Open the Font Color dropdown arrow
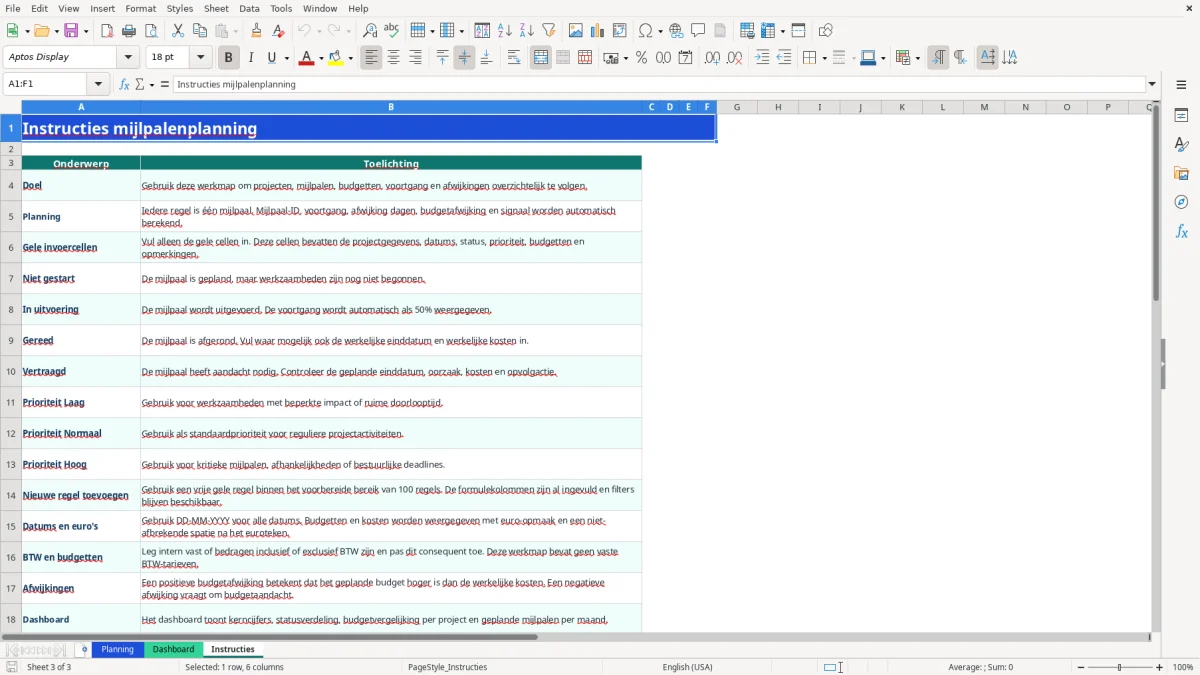Viewport: 1200px width, 675px height. 321,58
